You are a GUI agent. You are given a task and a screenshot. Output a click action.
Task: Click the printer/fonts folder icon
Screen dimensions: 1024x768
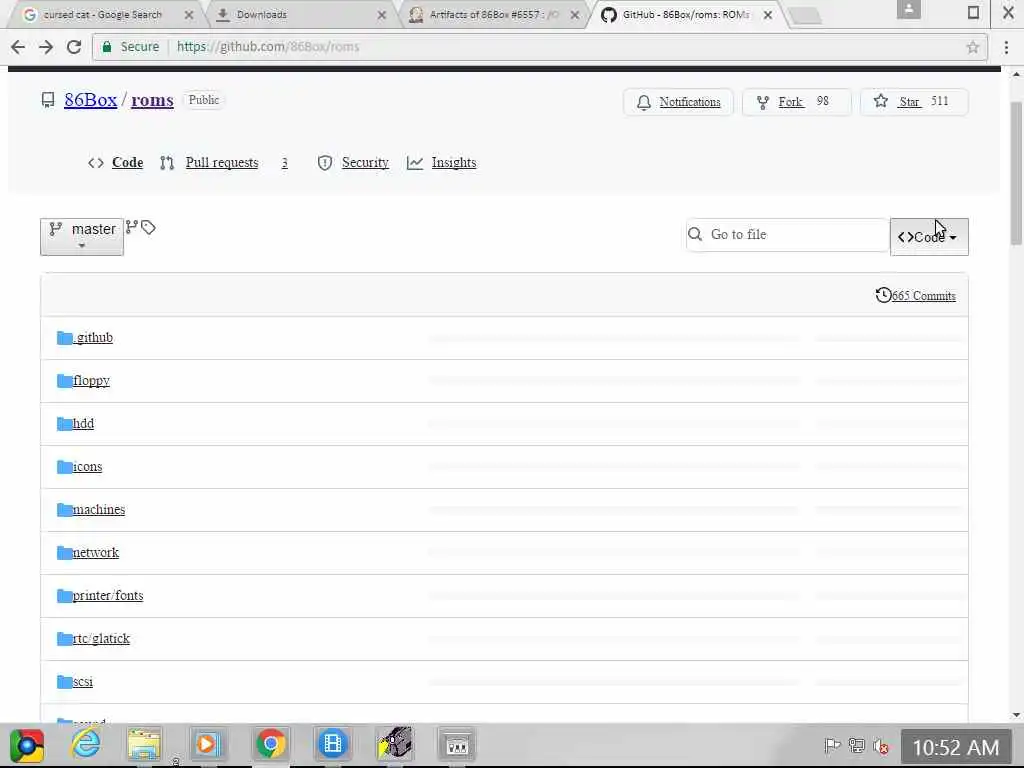pyautogui.click(x=65, y=596)
